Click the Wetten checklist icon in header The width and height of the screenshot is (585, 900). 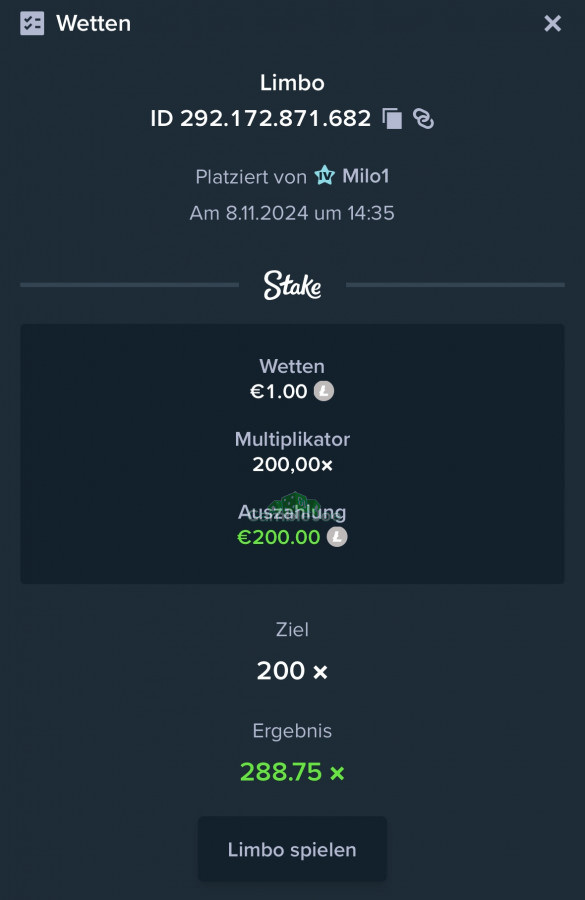pyautogui.click(x=32, y=24)
